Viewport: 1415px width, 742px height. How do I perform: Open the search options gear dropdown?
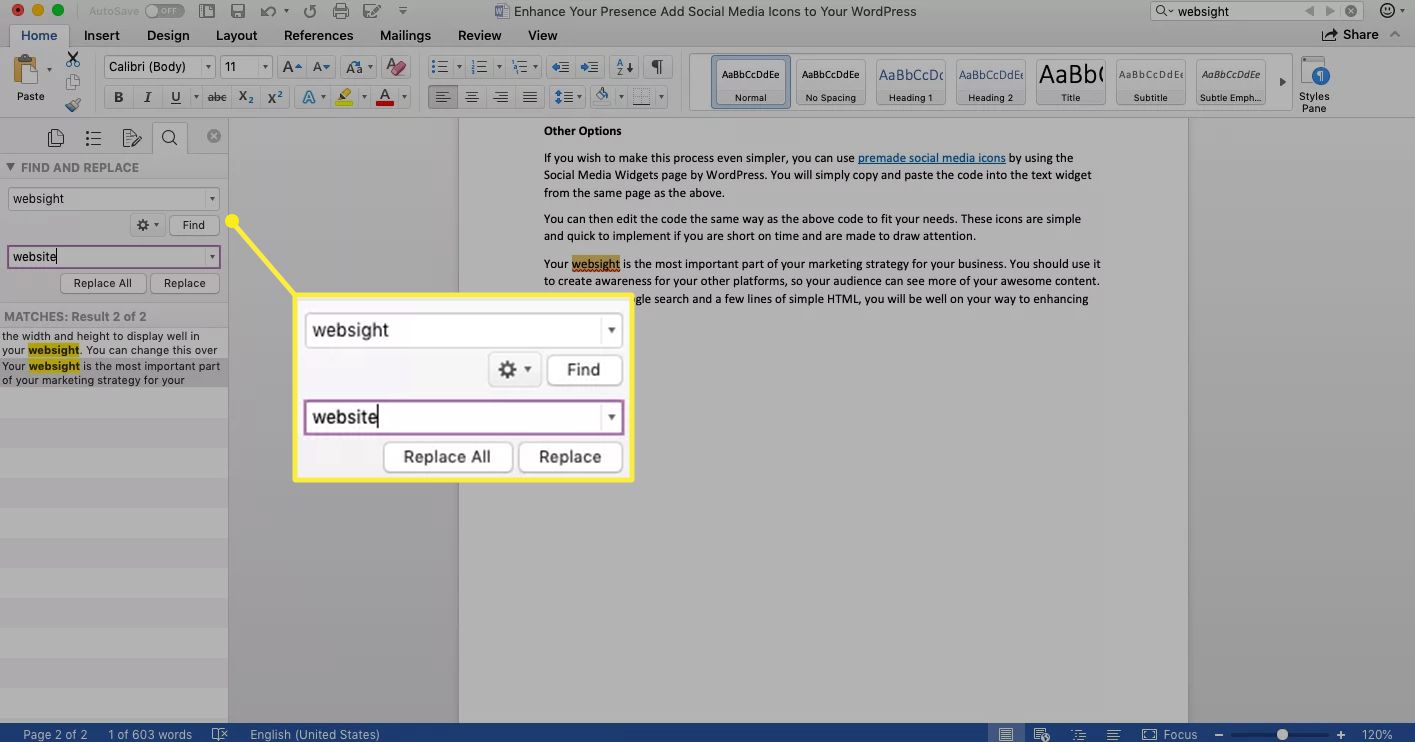point(146,225)
